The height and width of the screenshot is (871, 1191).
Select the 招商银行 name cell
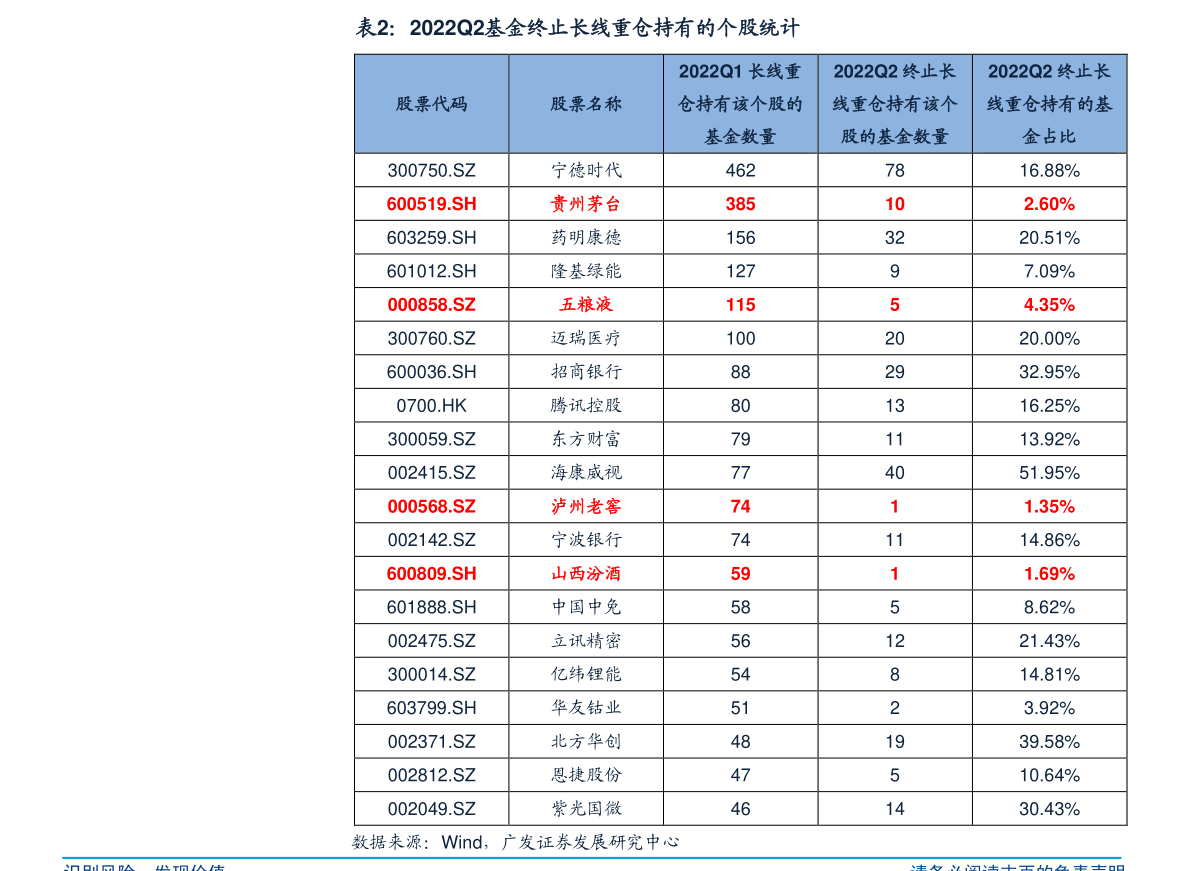click(586, 372)
